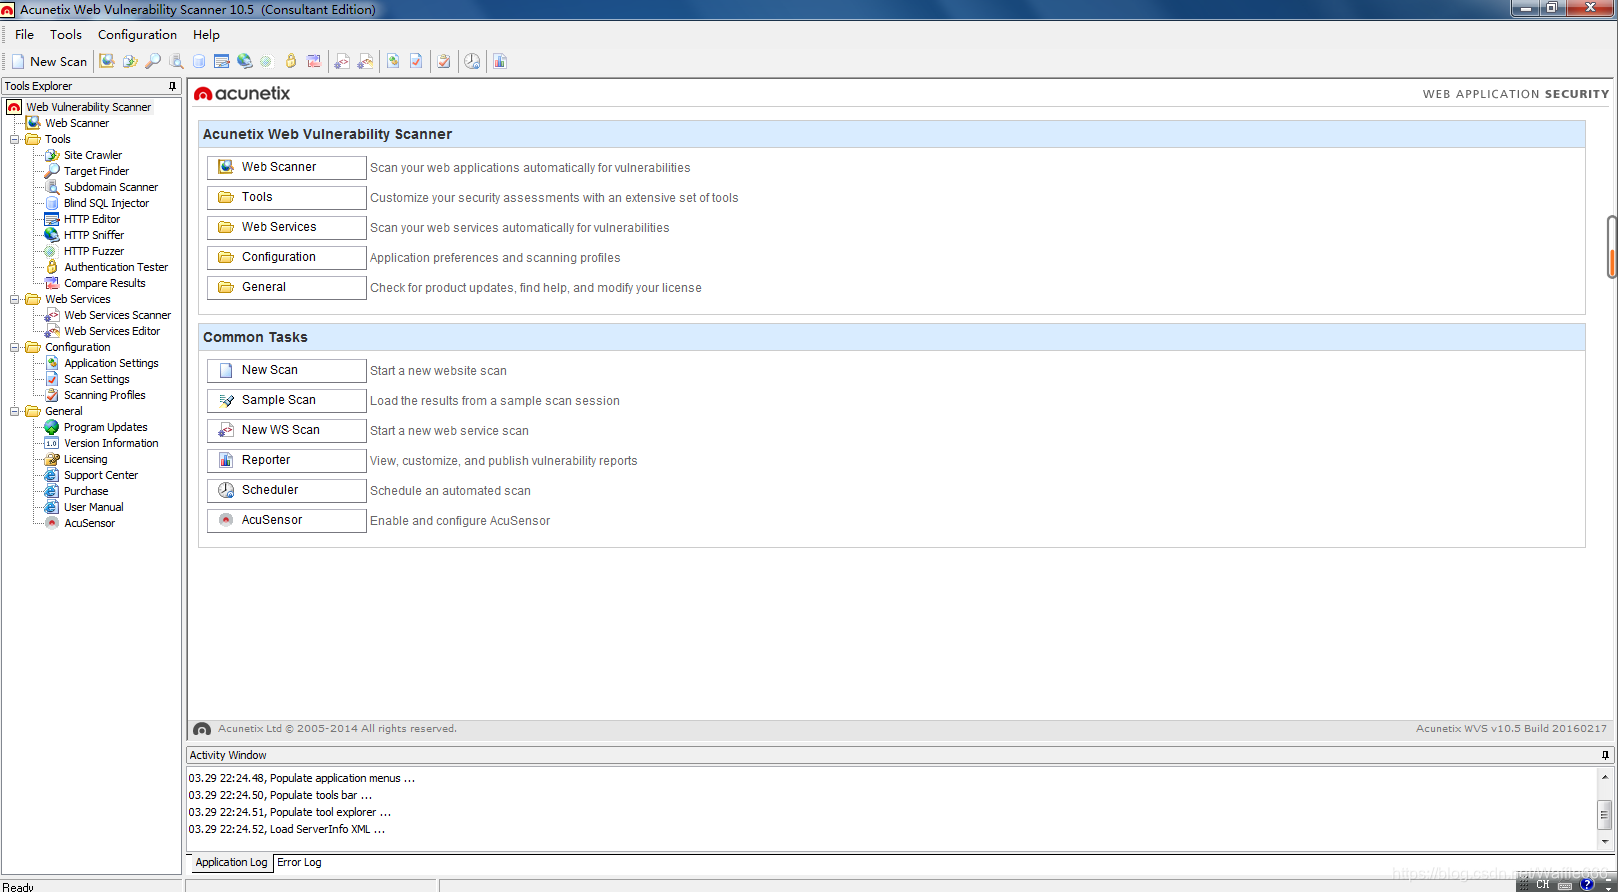1618x892 pixels.
Task: Click Activity Window scroll down arrow
Action: point(1604,842)
